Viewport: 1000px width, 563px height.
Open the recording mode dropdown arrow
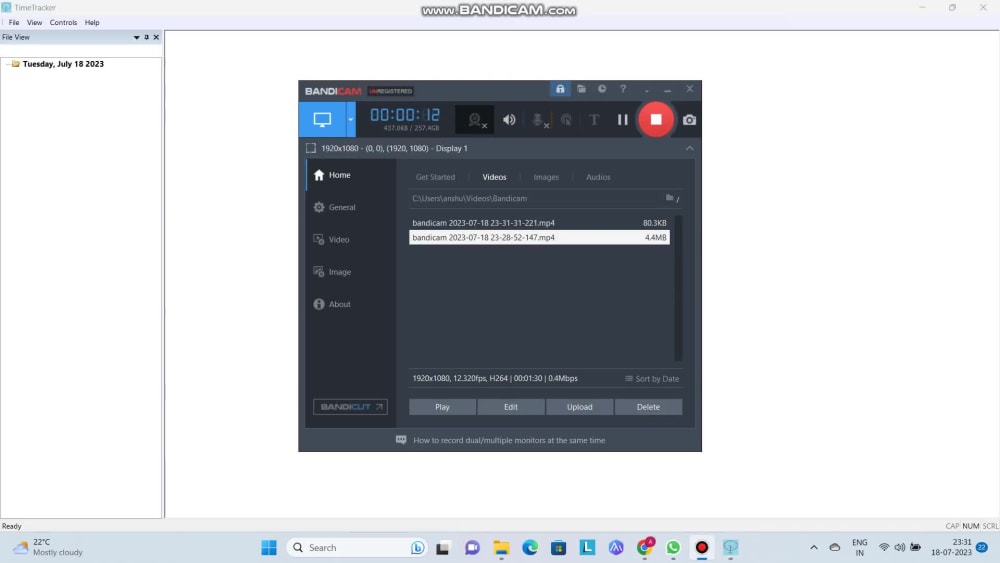[351, 119]
